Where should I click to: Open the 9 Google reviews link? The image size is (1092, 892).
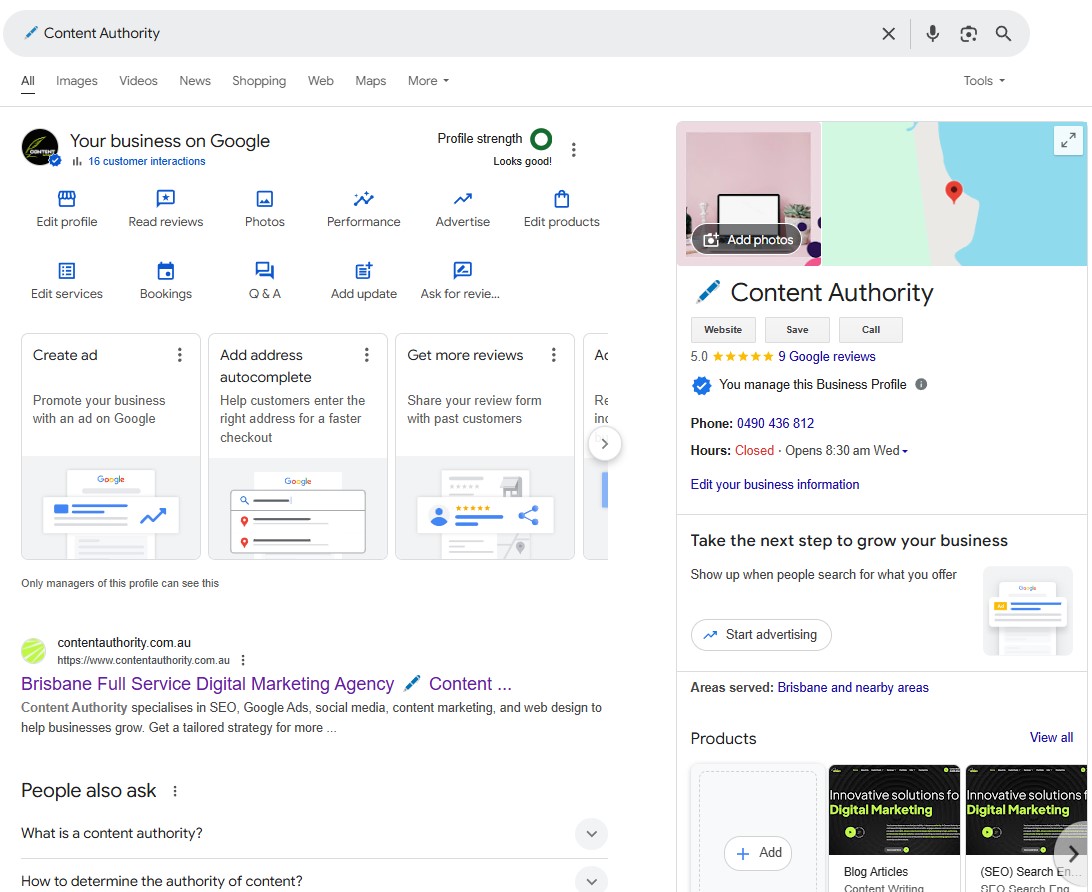coord(827,355)
